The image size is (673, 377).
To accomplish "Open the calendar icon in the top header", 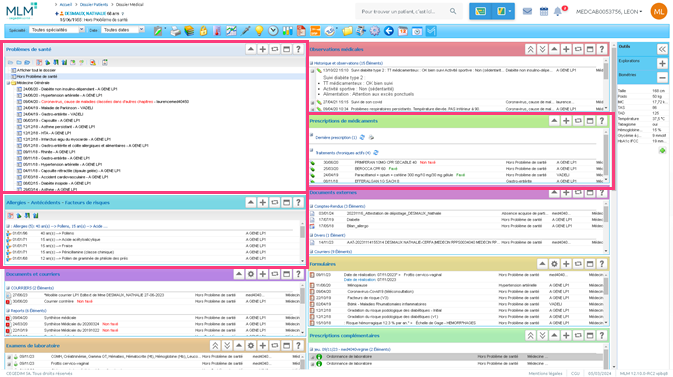I will (543, 12).
